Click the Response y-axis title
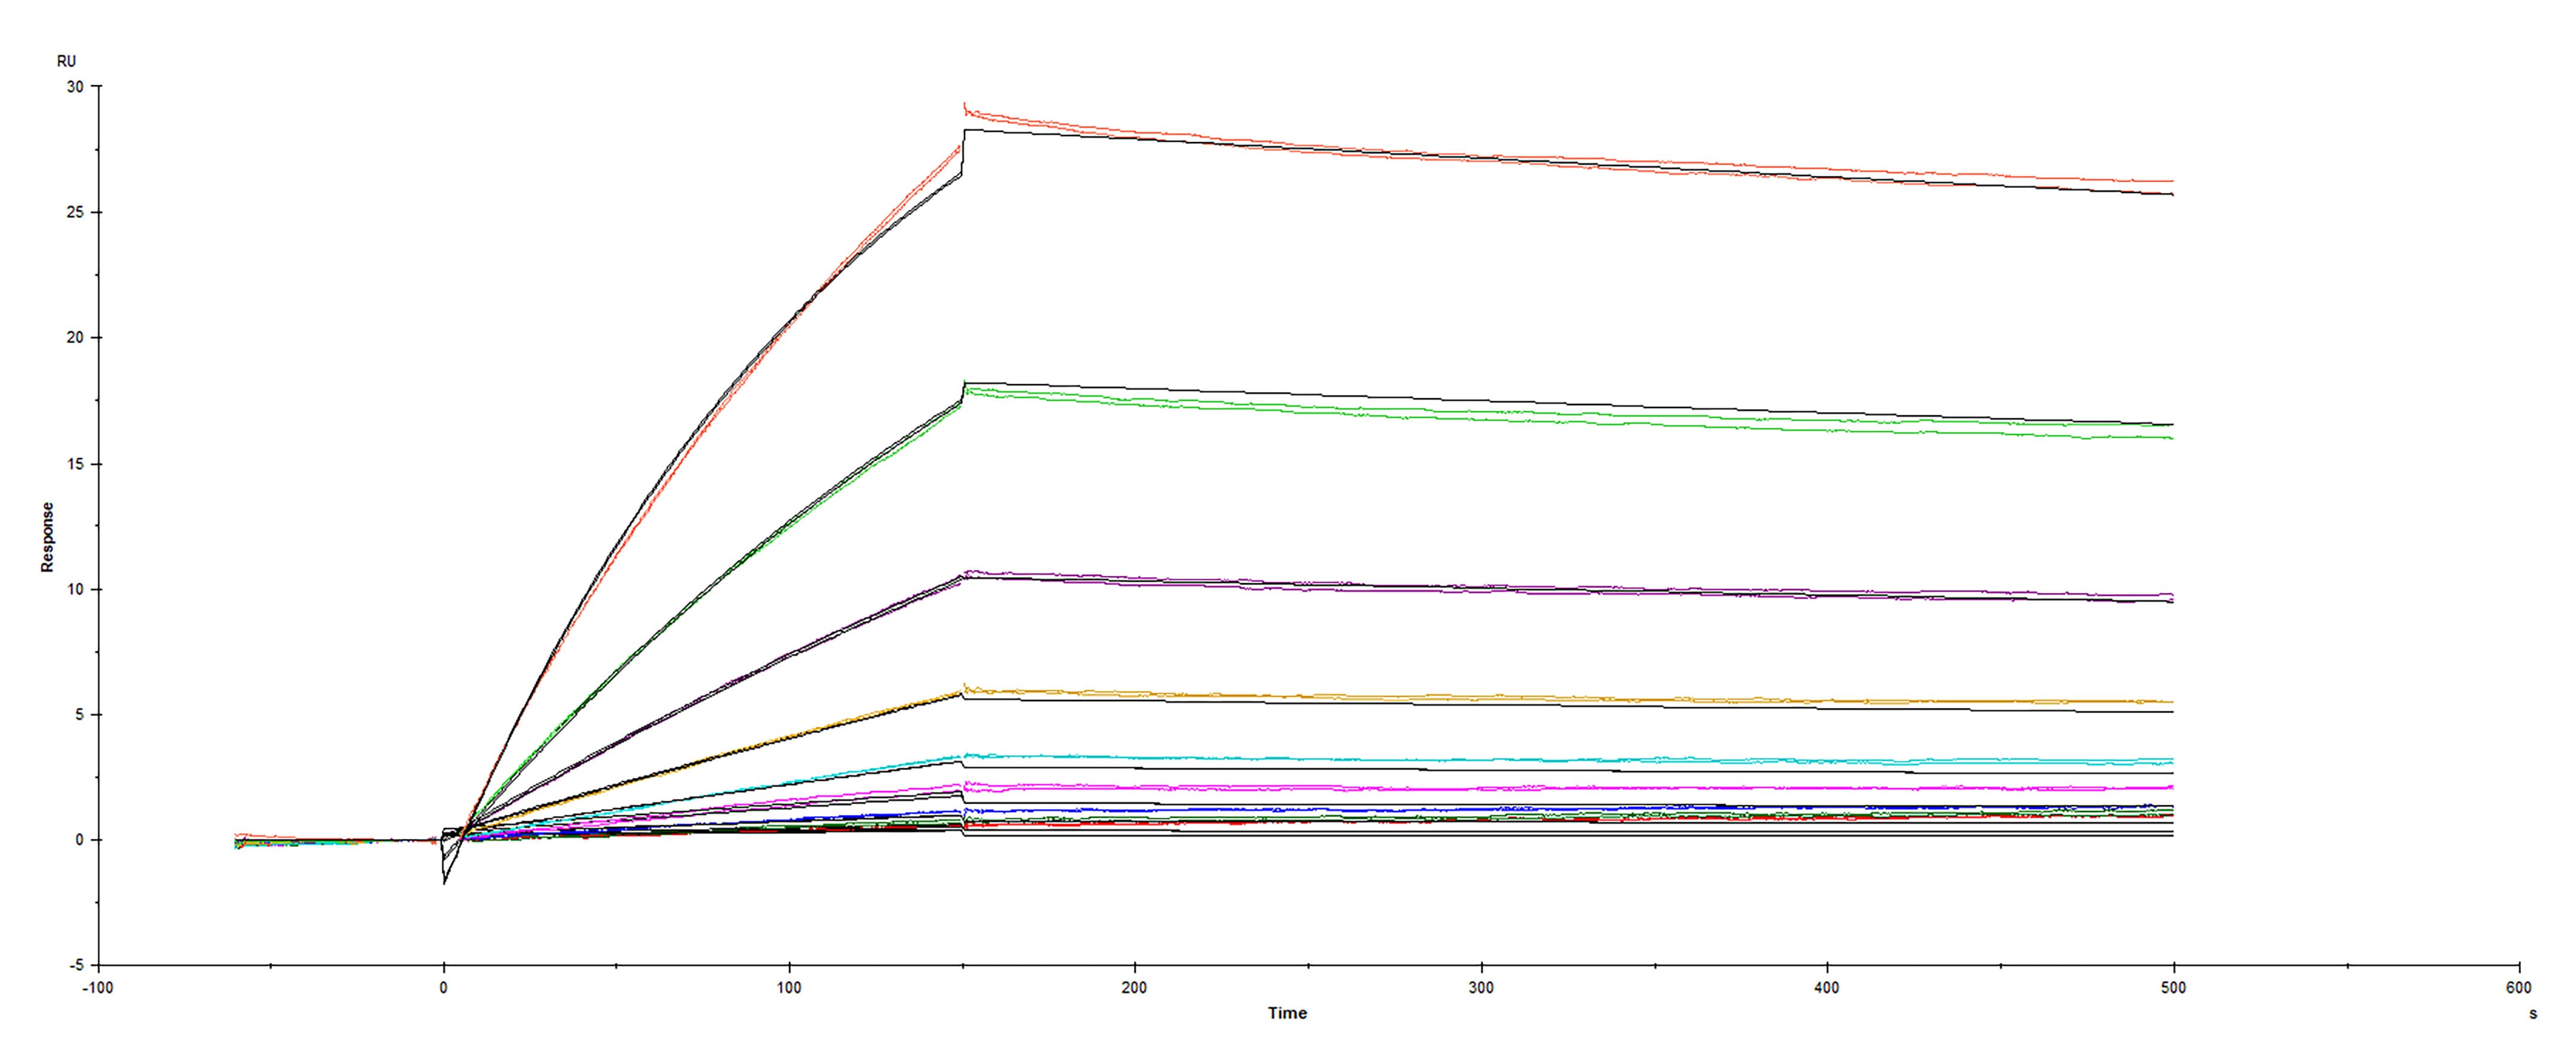2576x1047 pixels. coord(47,537)
